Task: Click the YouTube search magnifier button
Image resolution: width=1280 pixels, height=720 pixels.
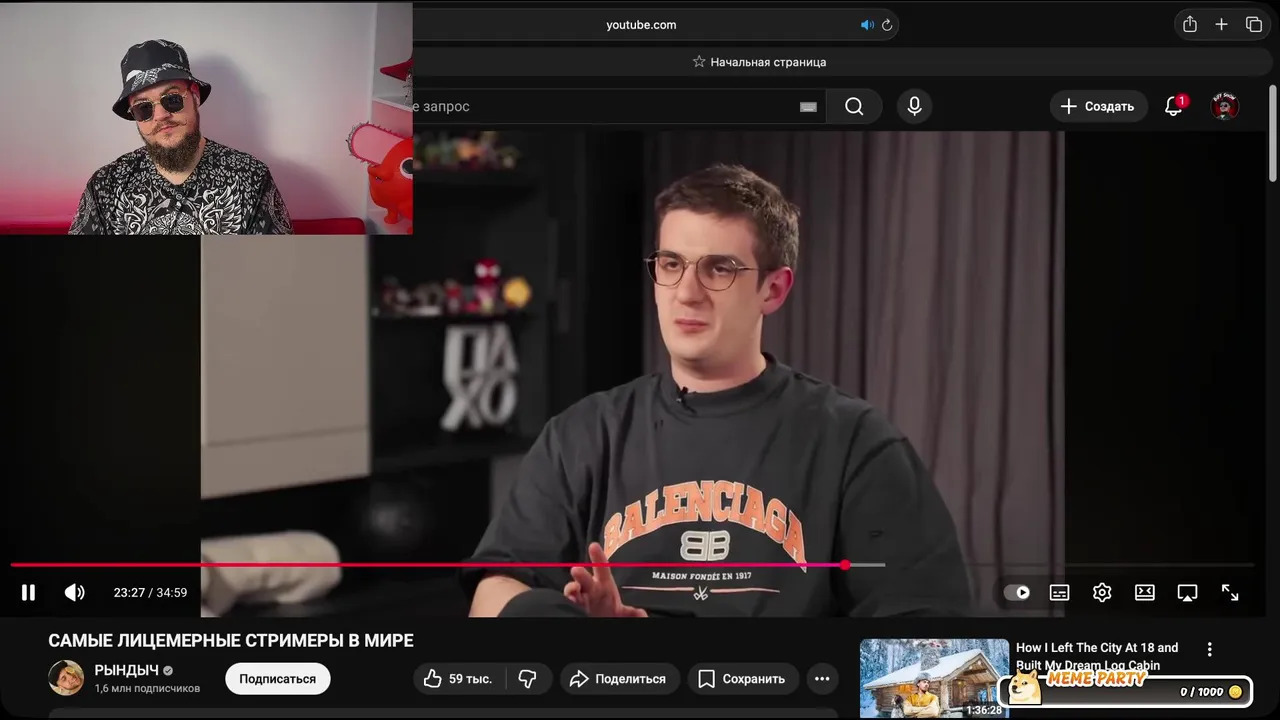Action: tap(854, 106)
